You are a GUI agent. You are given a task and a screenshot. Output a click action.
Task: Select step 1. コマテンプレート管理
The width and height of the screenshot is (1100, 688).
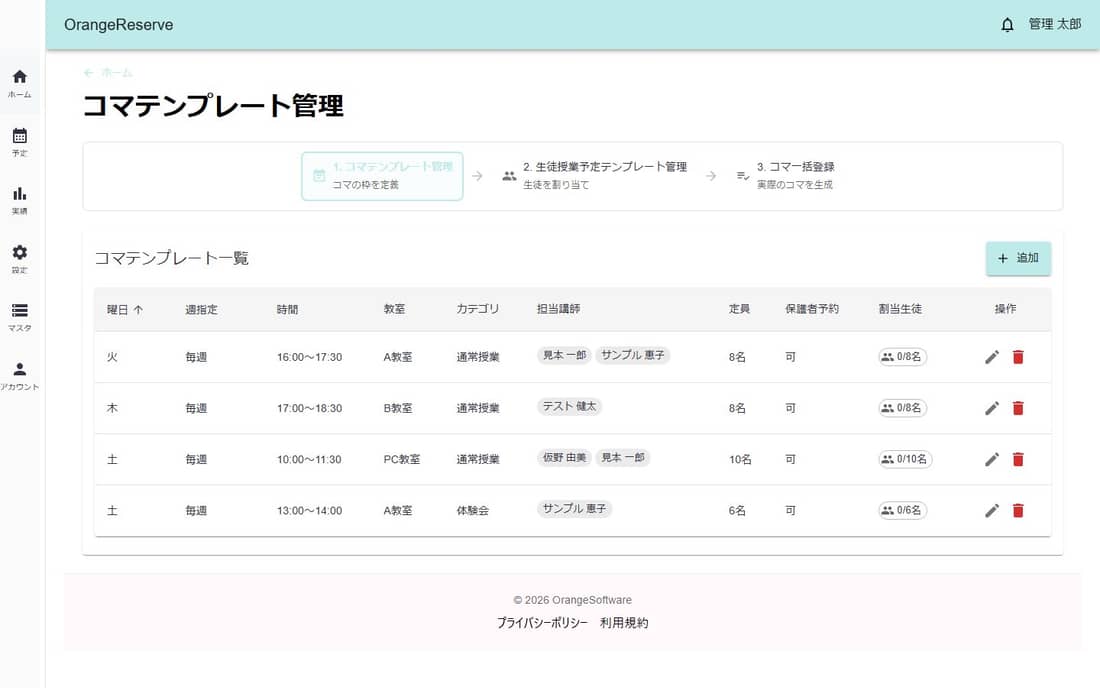point(382,176)
